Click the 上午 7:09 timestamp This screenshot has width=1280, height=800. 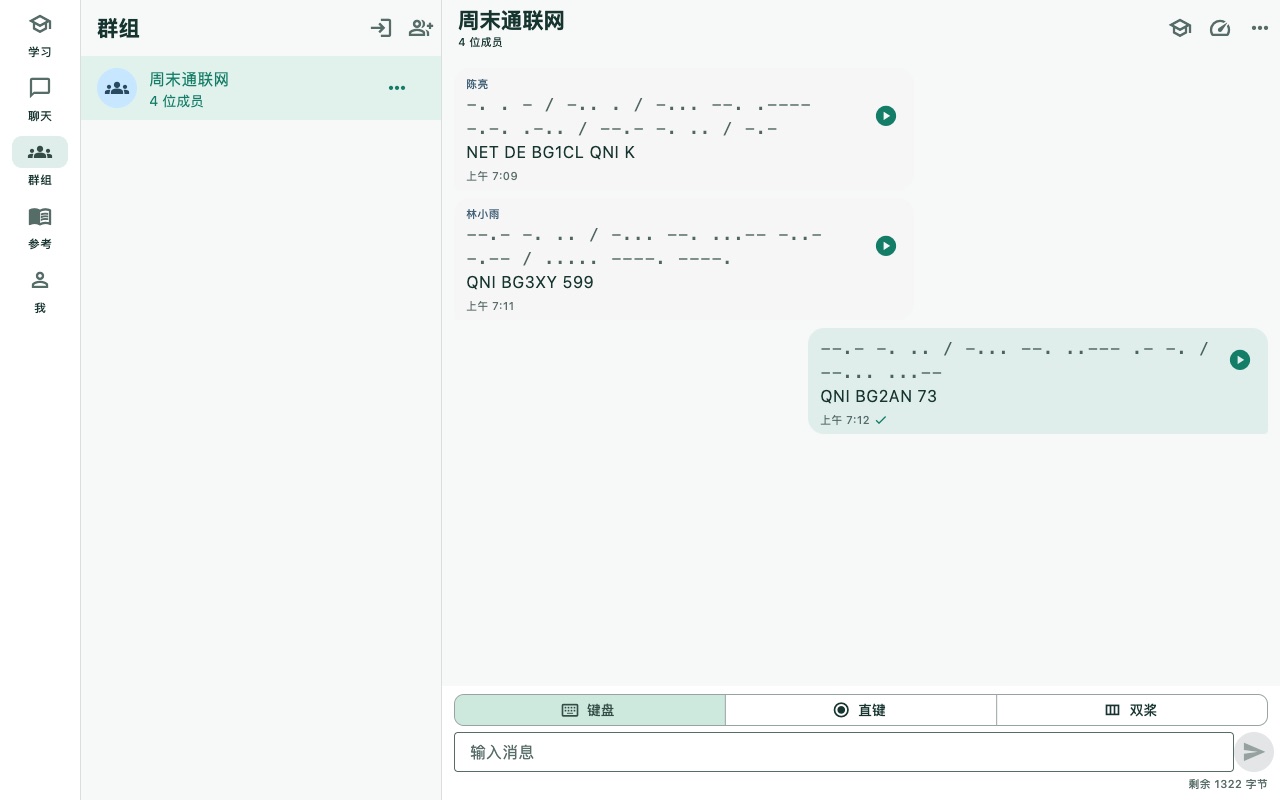492,176
